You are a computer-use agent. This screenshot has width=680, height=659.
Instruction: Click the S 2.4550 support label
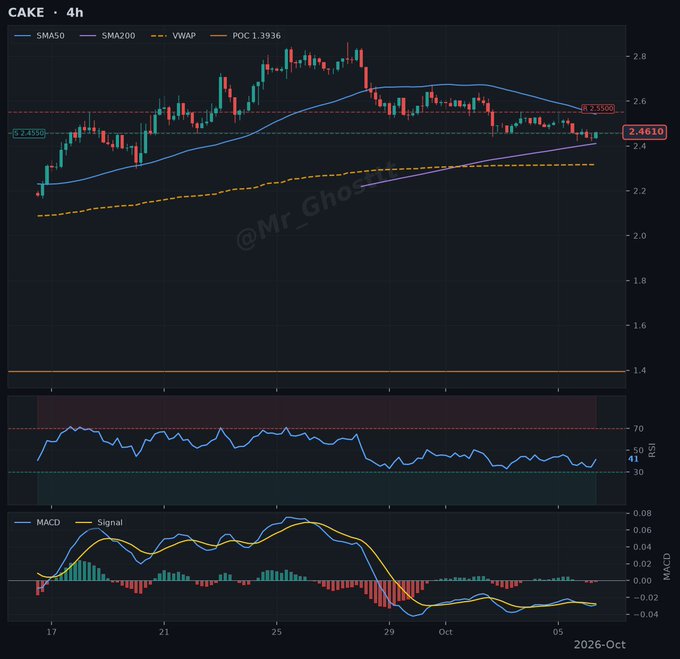coord(29,133)
